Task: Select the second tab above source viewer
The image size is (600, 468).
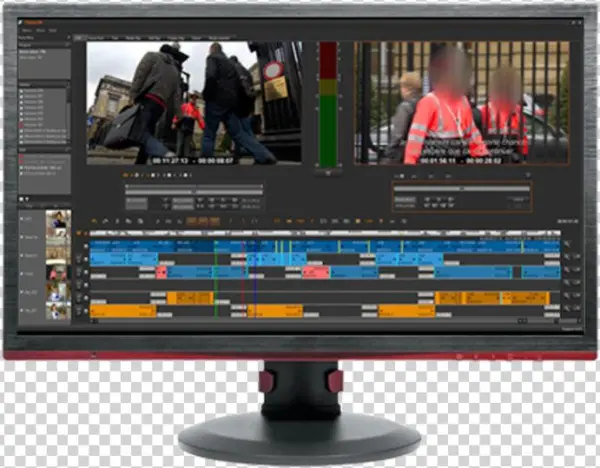Action: (96, 38)
